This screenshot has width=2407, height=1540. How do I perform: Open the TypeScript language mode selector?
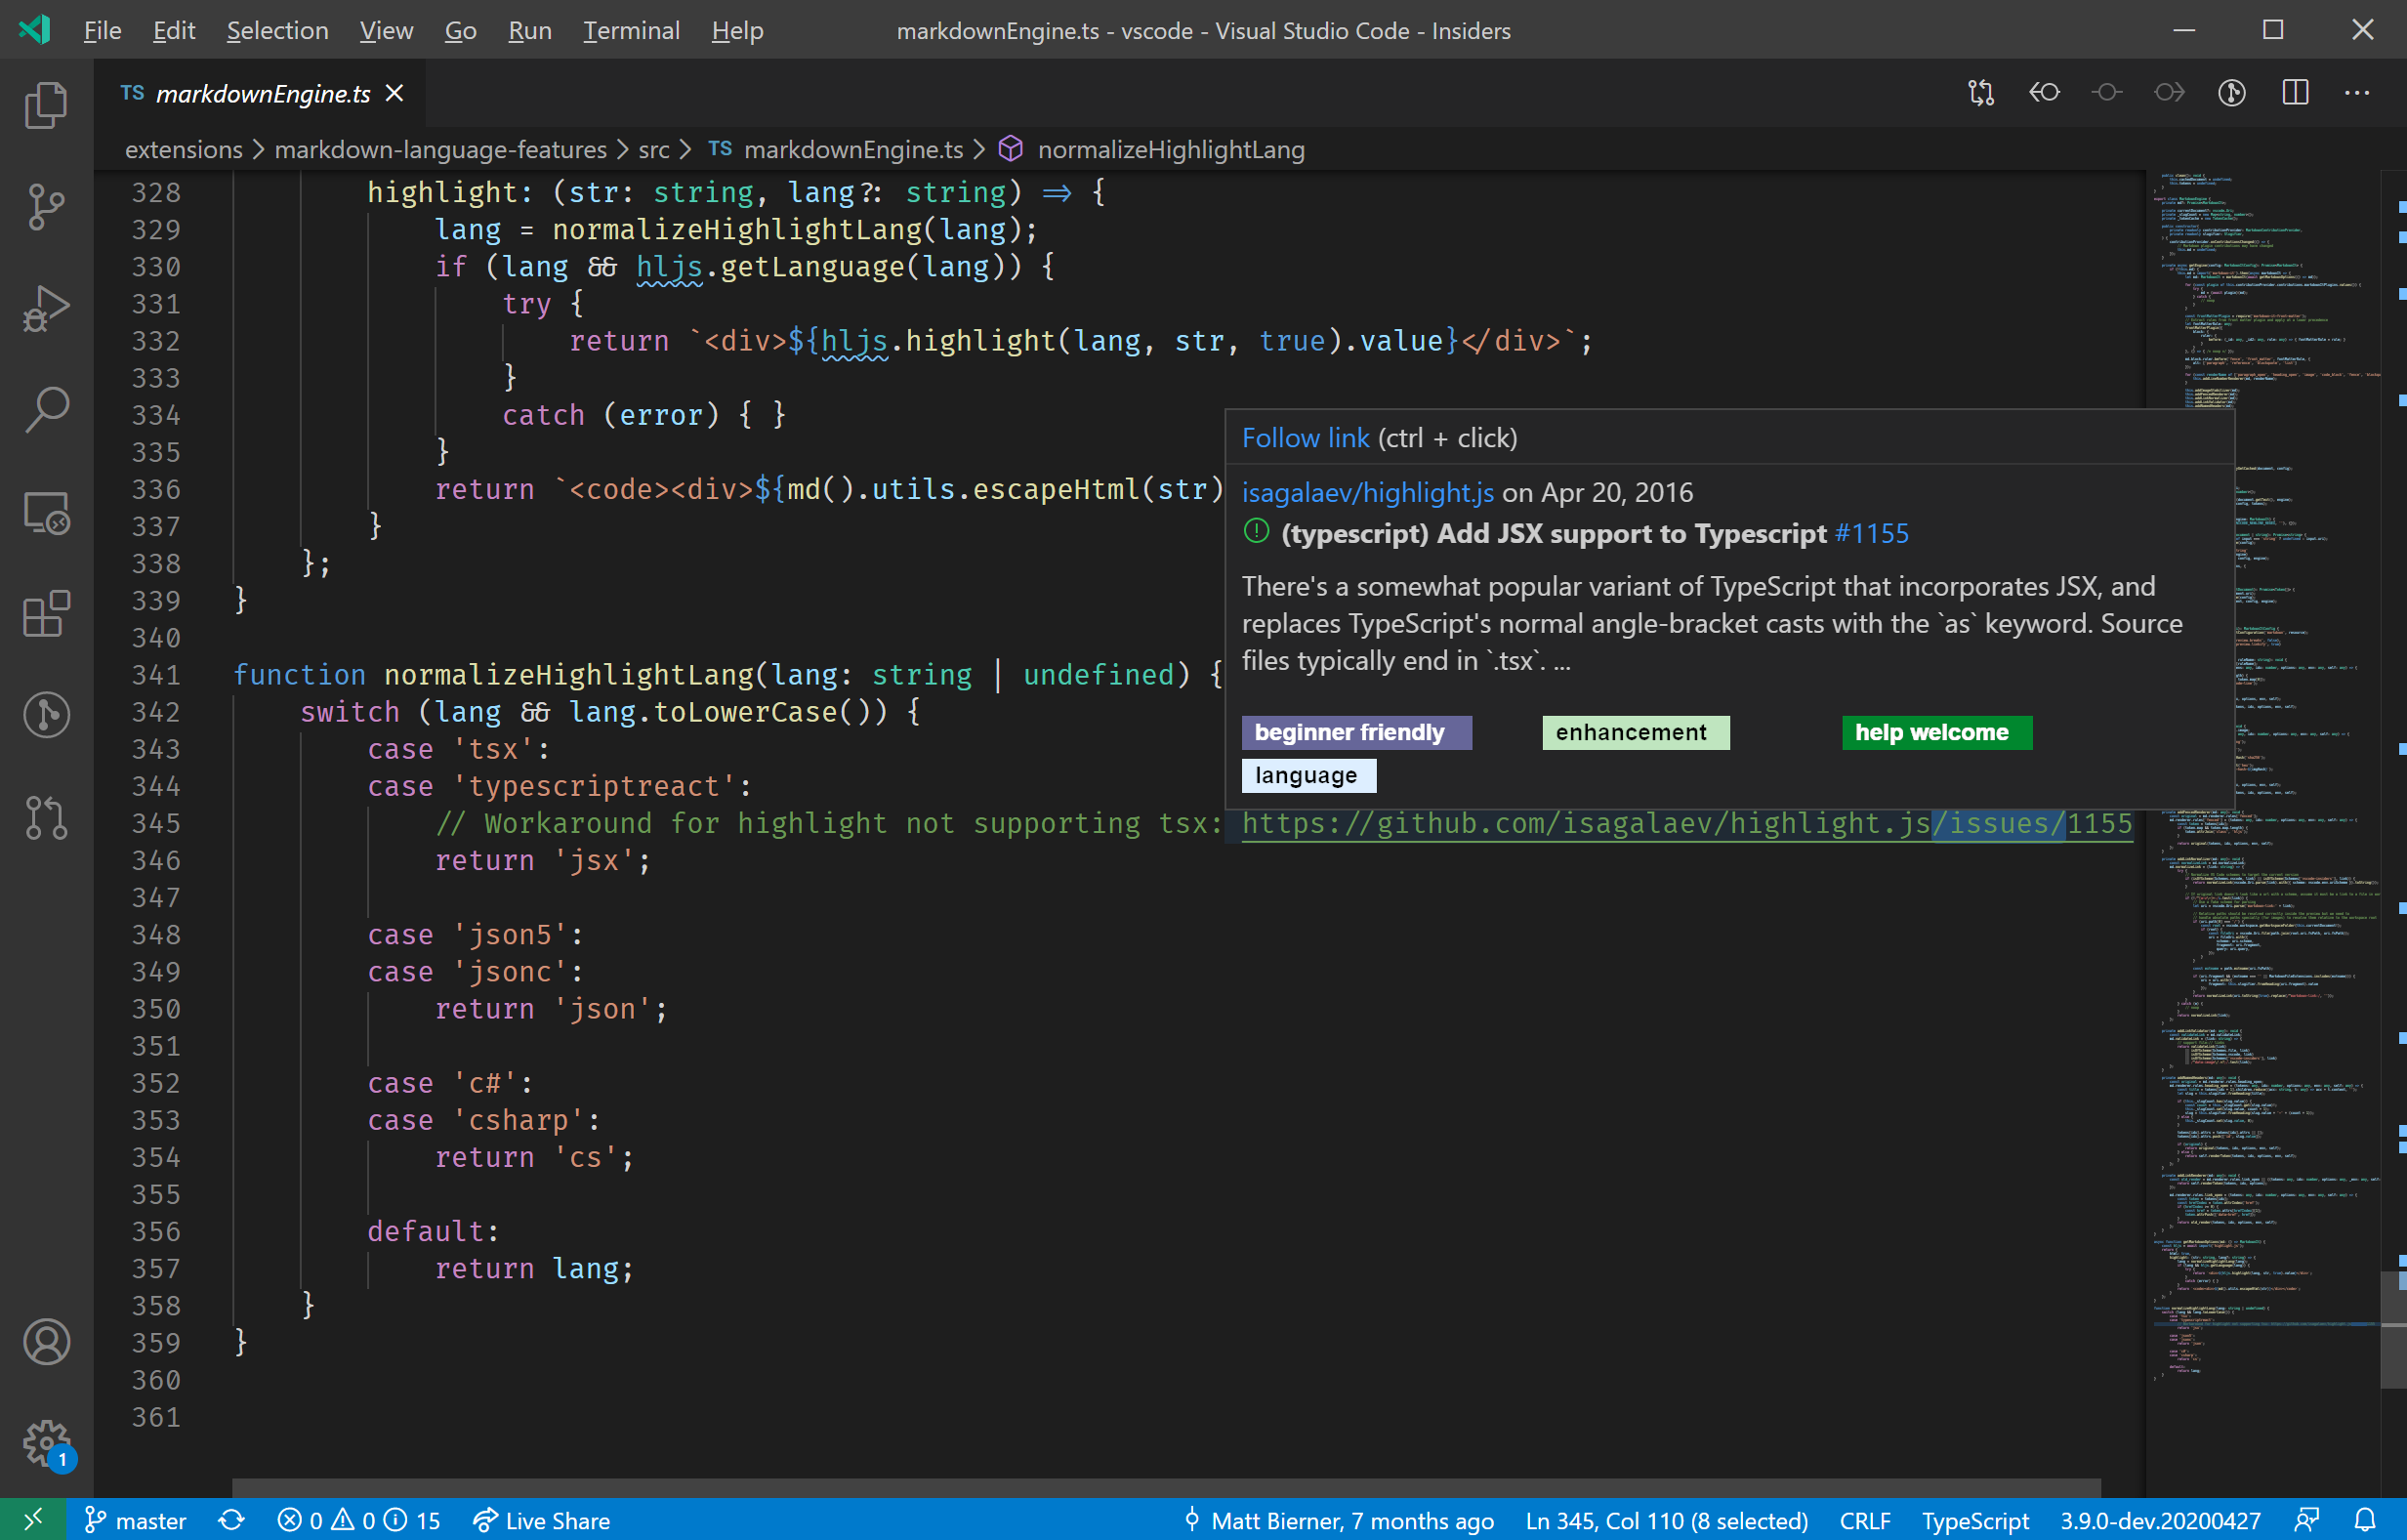pyautogui.click(x=1977, y=1519)
